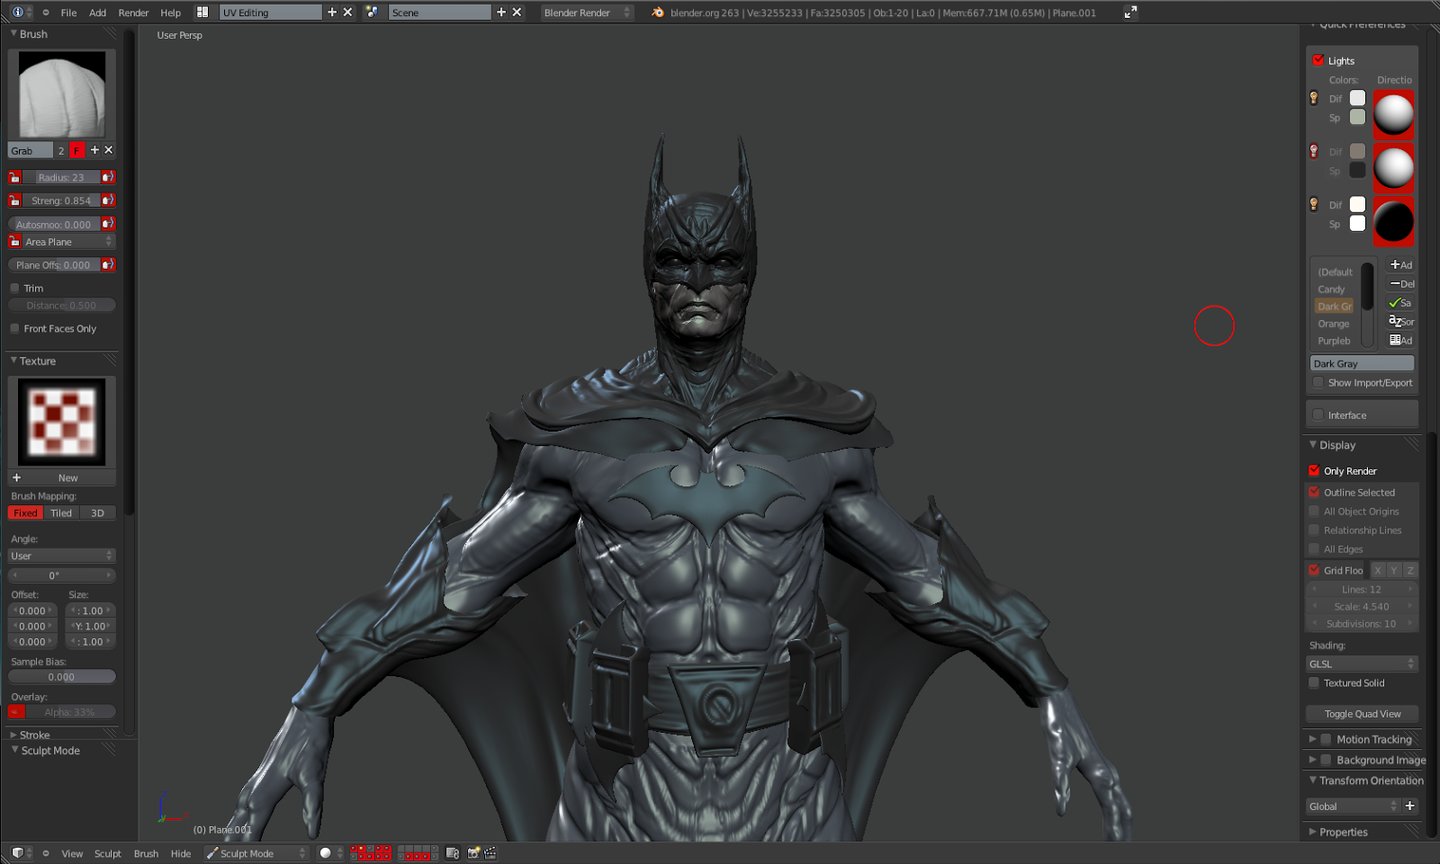Toggle the unified Radius lock icon
The height and width of the screenshot is (864, 1440).
(x=15, y=177)
